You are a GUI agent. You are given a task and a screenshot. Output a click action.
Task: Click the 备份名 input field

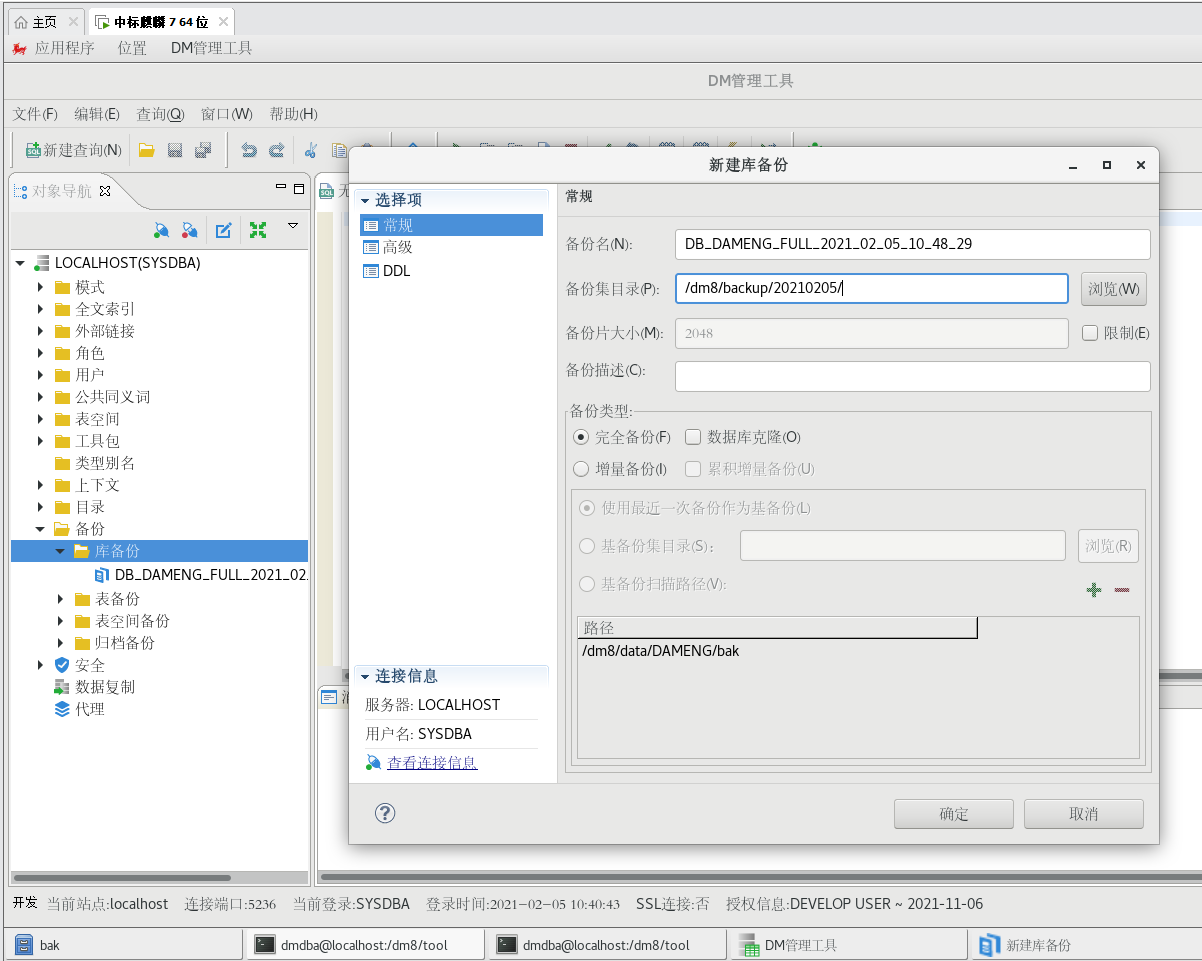click(x=913, y=244)
